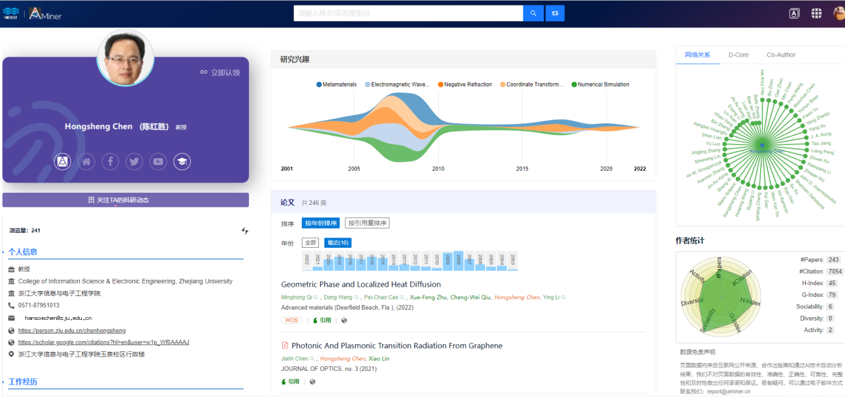Click the 个人信息 section heading
Screen dimensions: 845x397
23,252
